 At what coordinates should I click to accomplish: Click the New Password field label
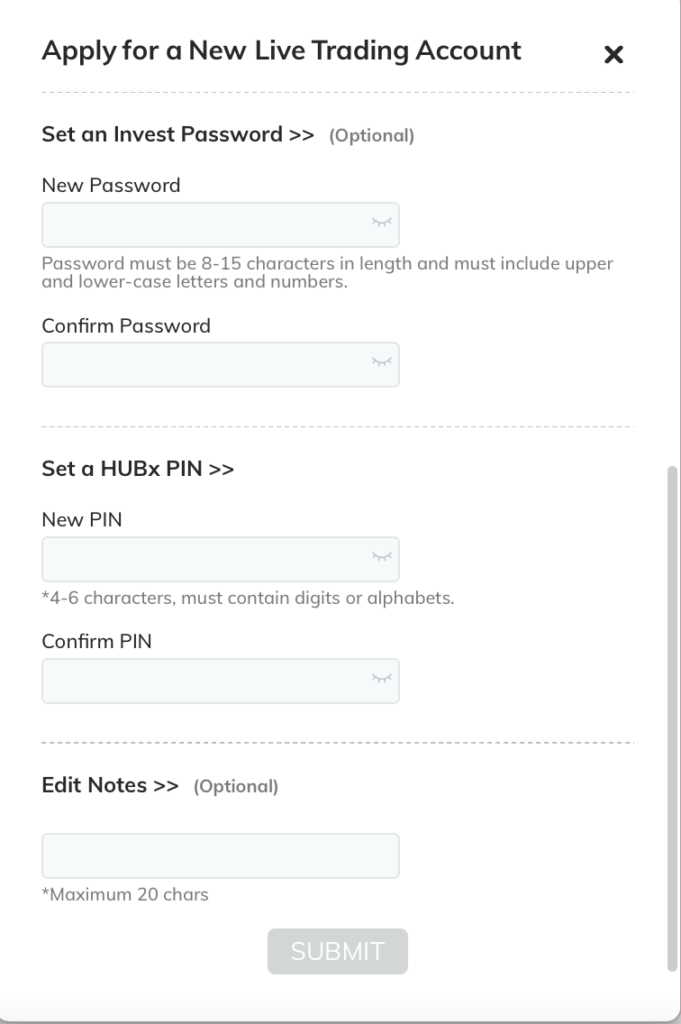tap(111, 185)
